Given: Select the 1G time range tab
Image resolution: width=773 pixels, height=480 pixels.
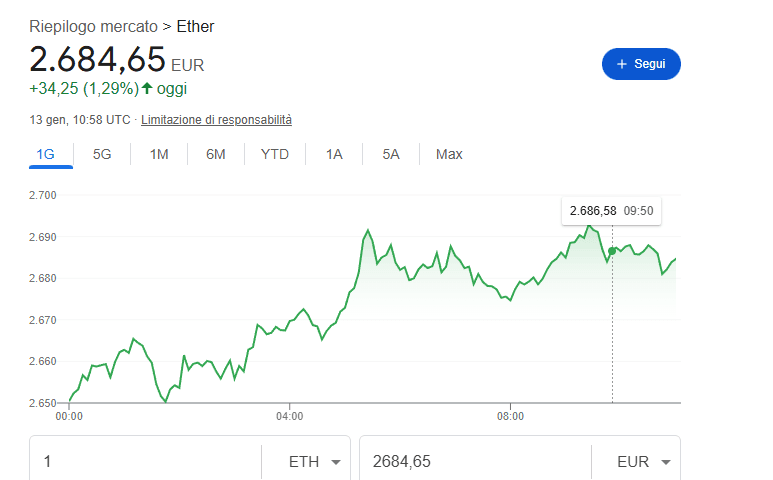Looking at the screenshot, I should [45, 154].
